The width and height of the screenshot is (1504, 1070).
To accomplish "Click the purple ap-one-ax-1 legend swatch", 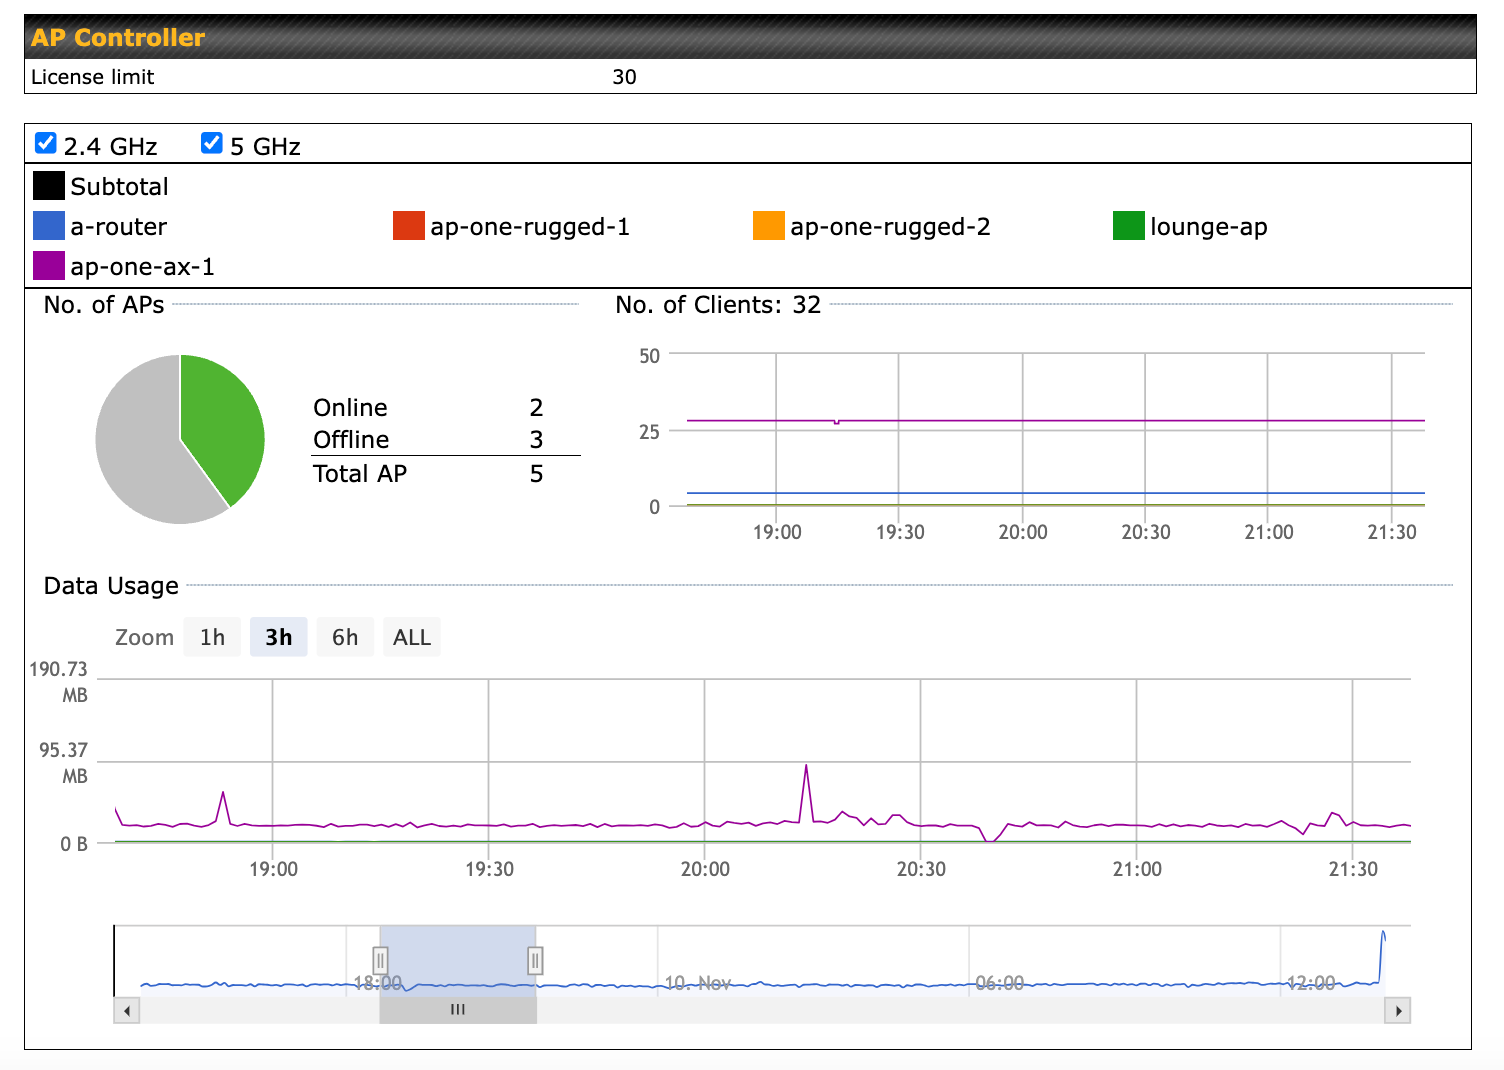I will [49, 266].
